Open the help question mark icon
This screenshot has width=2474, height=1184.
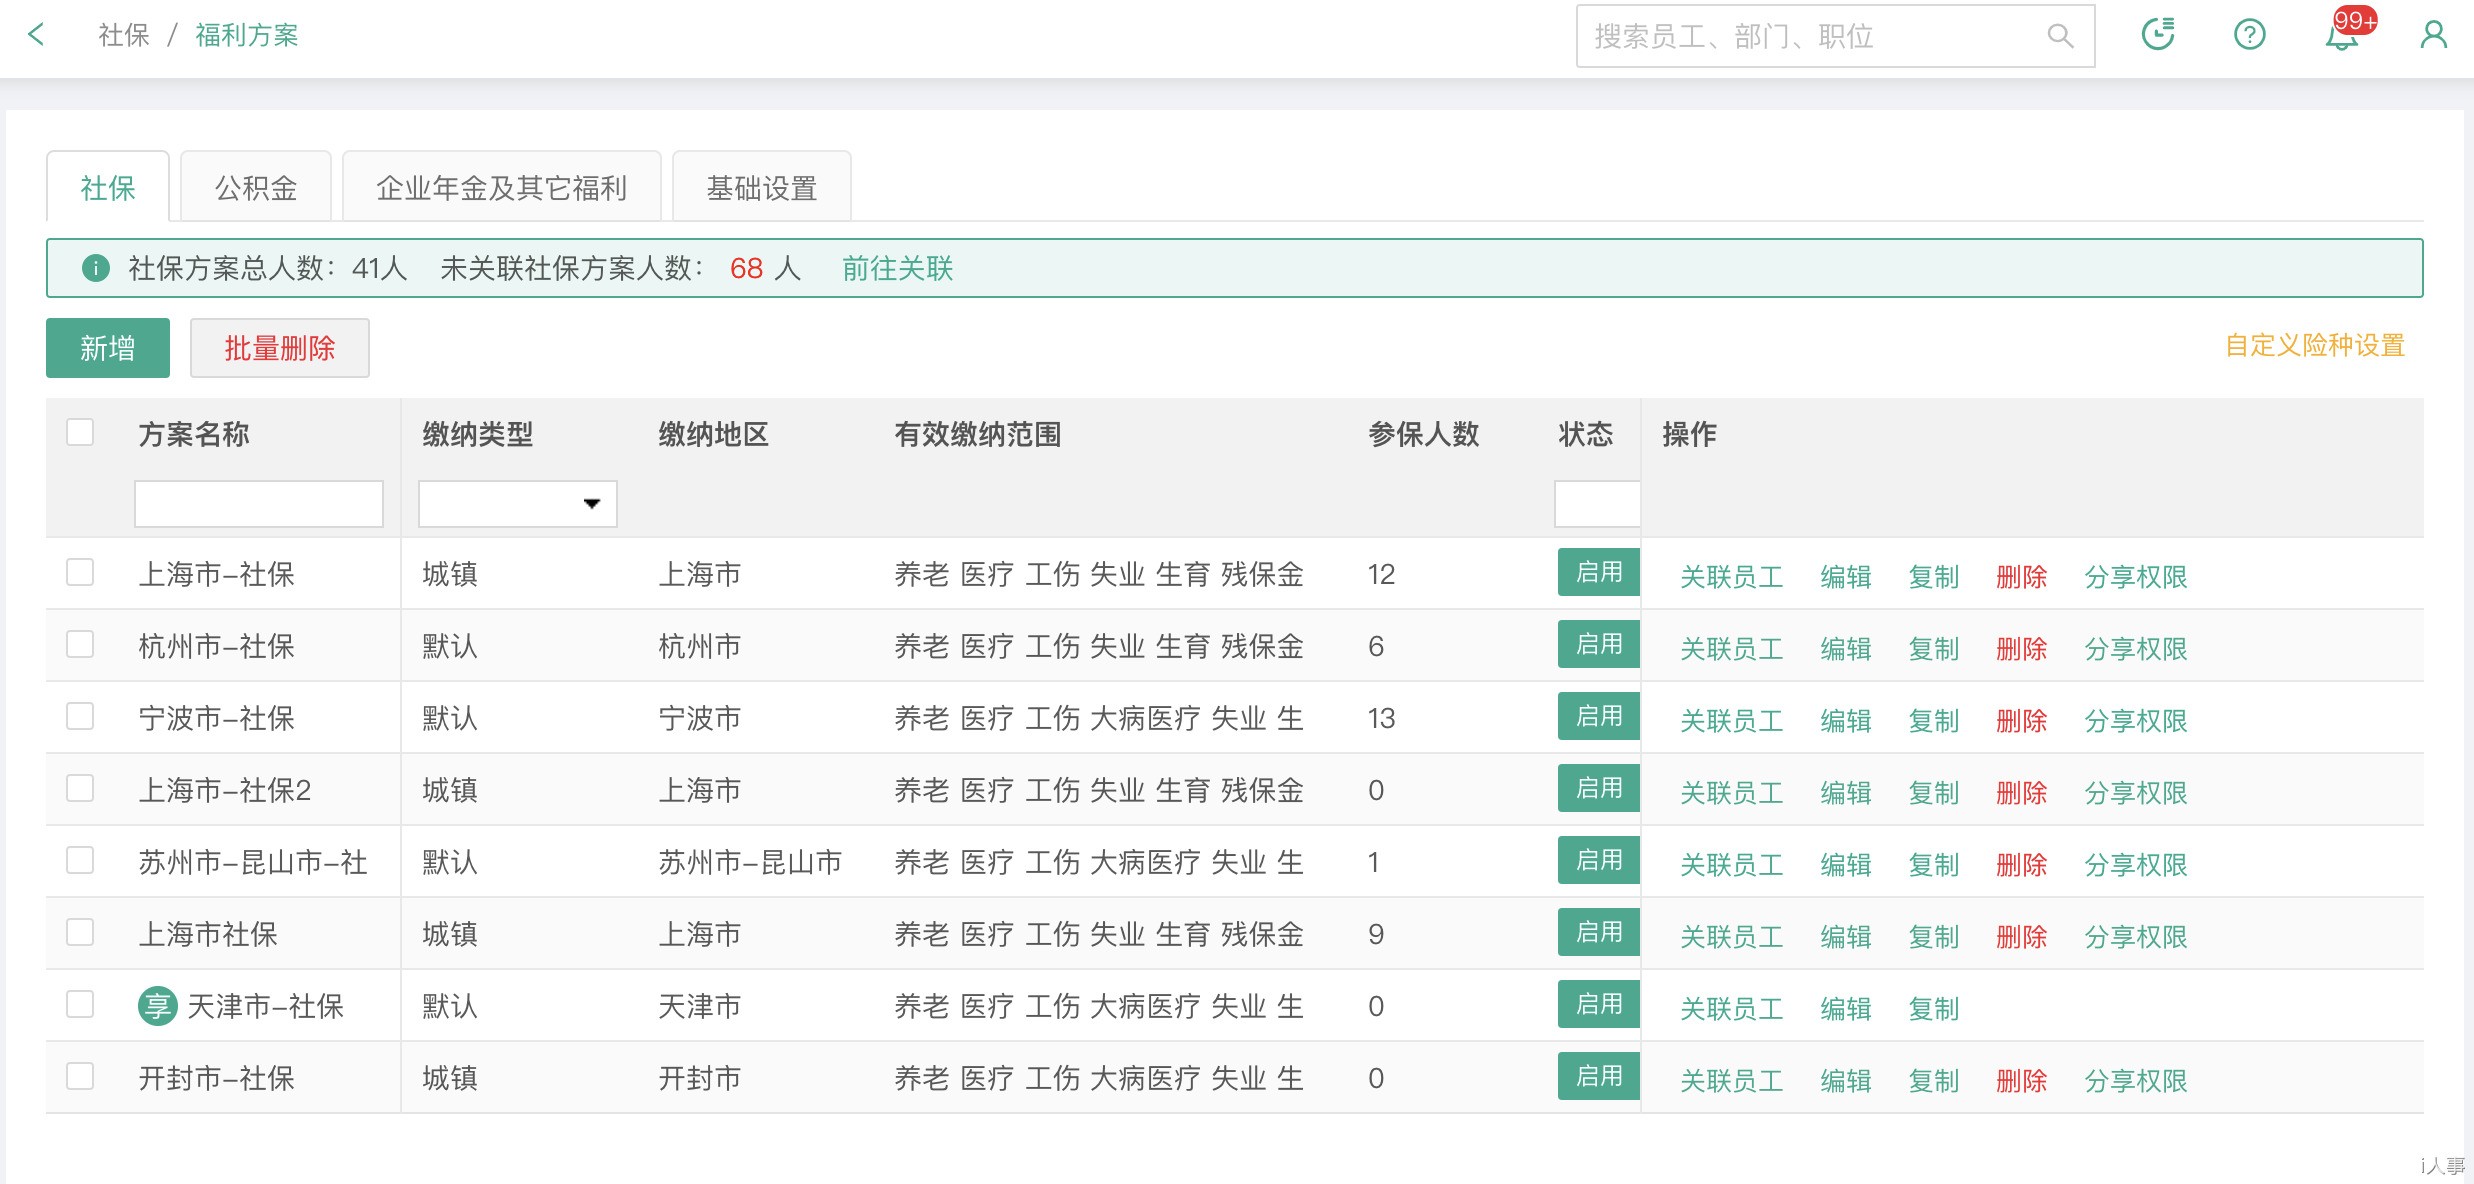click(x=2249, y=34)
